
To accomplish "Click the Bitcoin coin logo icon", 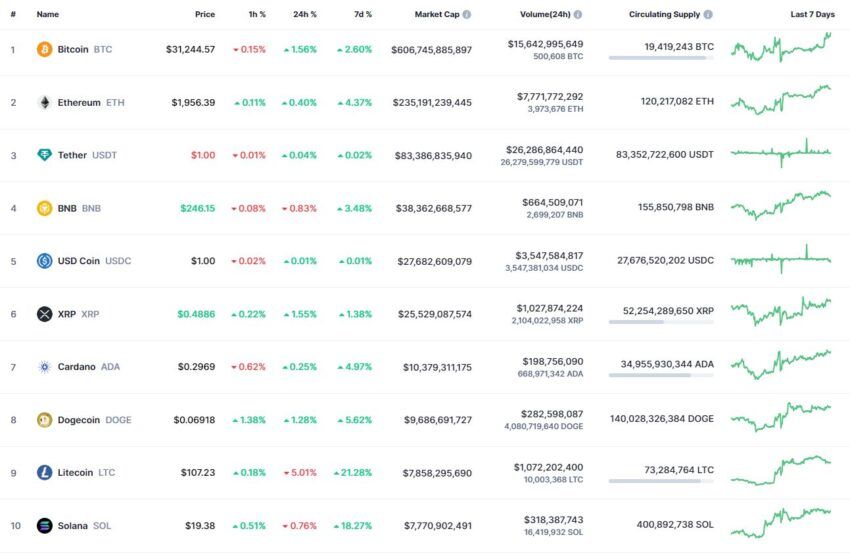I will click(x=44, y=49).
